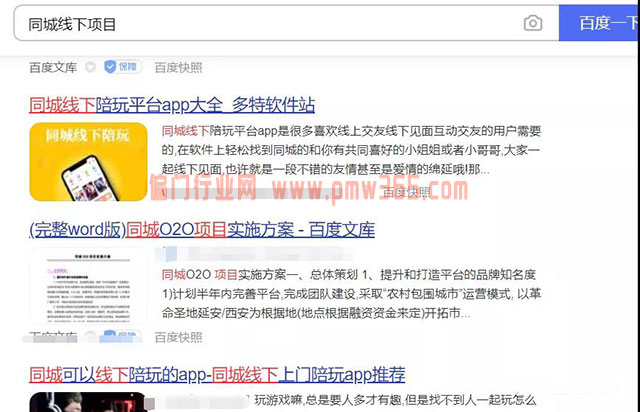Click the camera image-search icon

tap(533, 23)
